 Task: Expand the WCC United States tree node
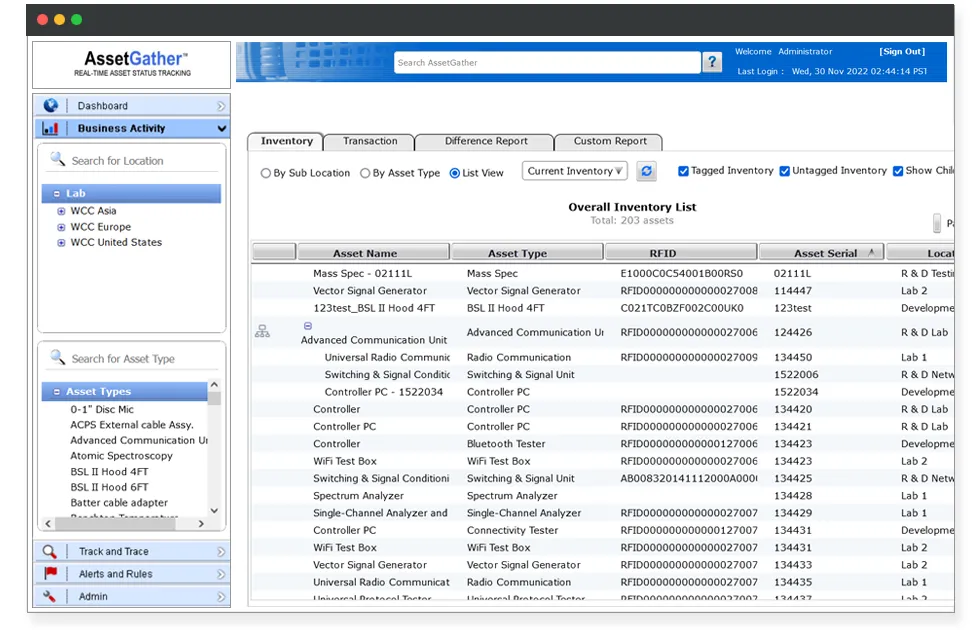(61, 242)
